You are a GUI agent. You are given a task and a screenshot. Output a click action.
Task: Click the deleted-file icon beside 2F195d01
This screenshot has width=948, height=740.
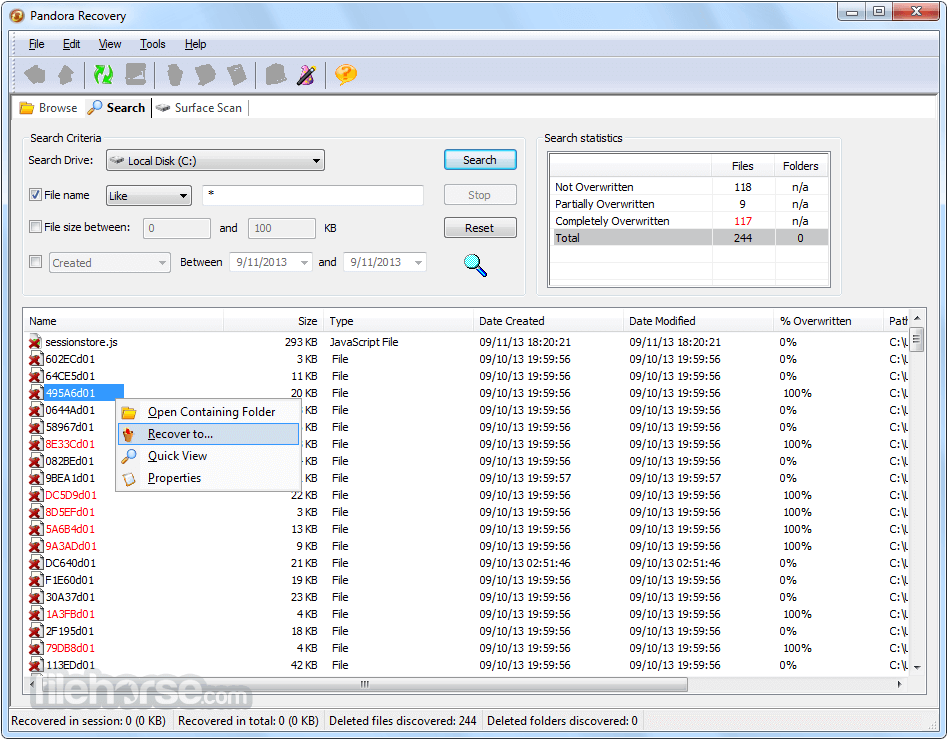point(36,631)
